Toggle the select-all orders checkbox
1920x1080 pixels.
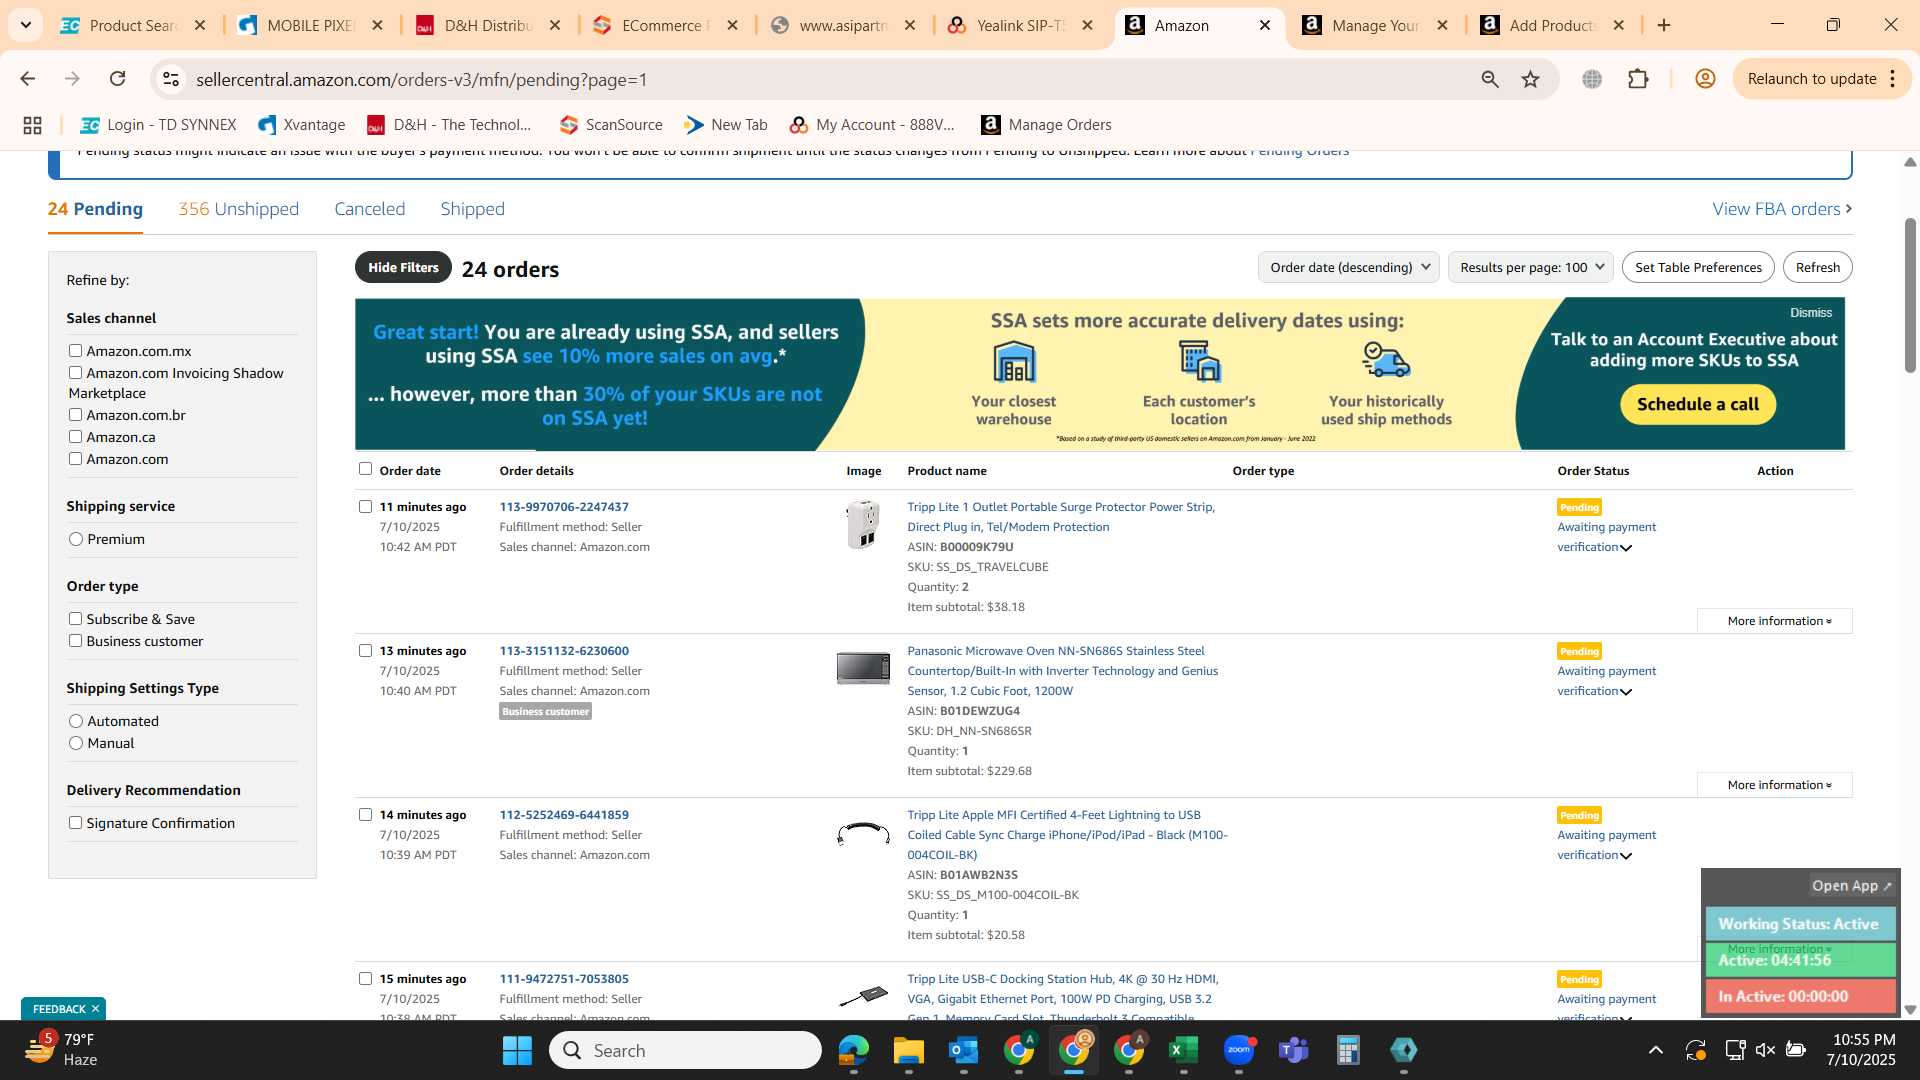tap(365, 469)
